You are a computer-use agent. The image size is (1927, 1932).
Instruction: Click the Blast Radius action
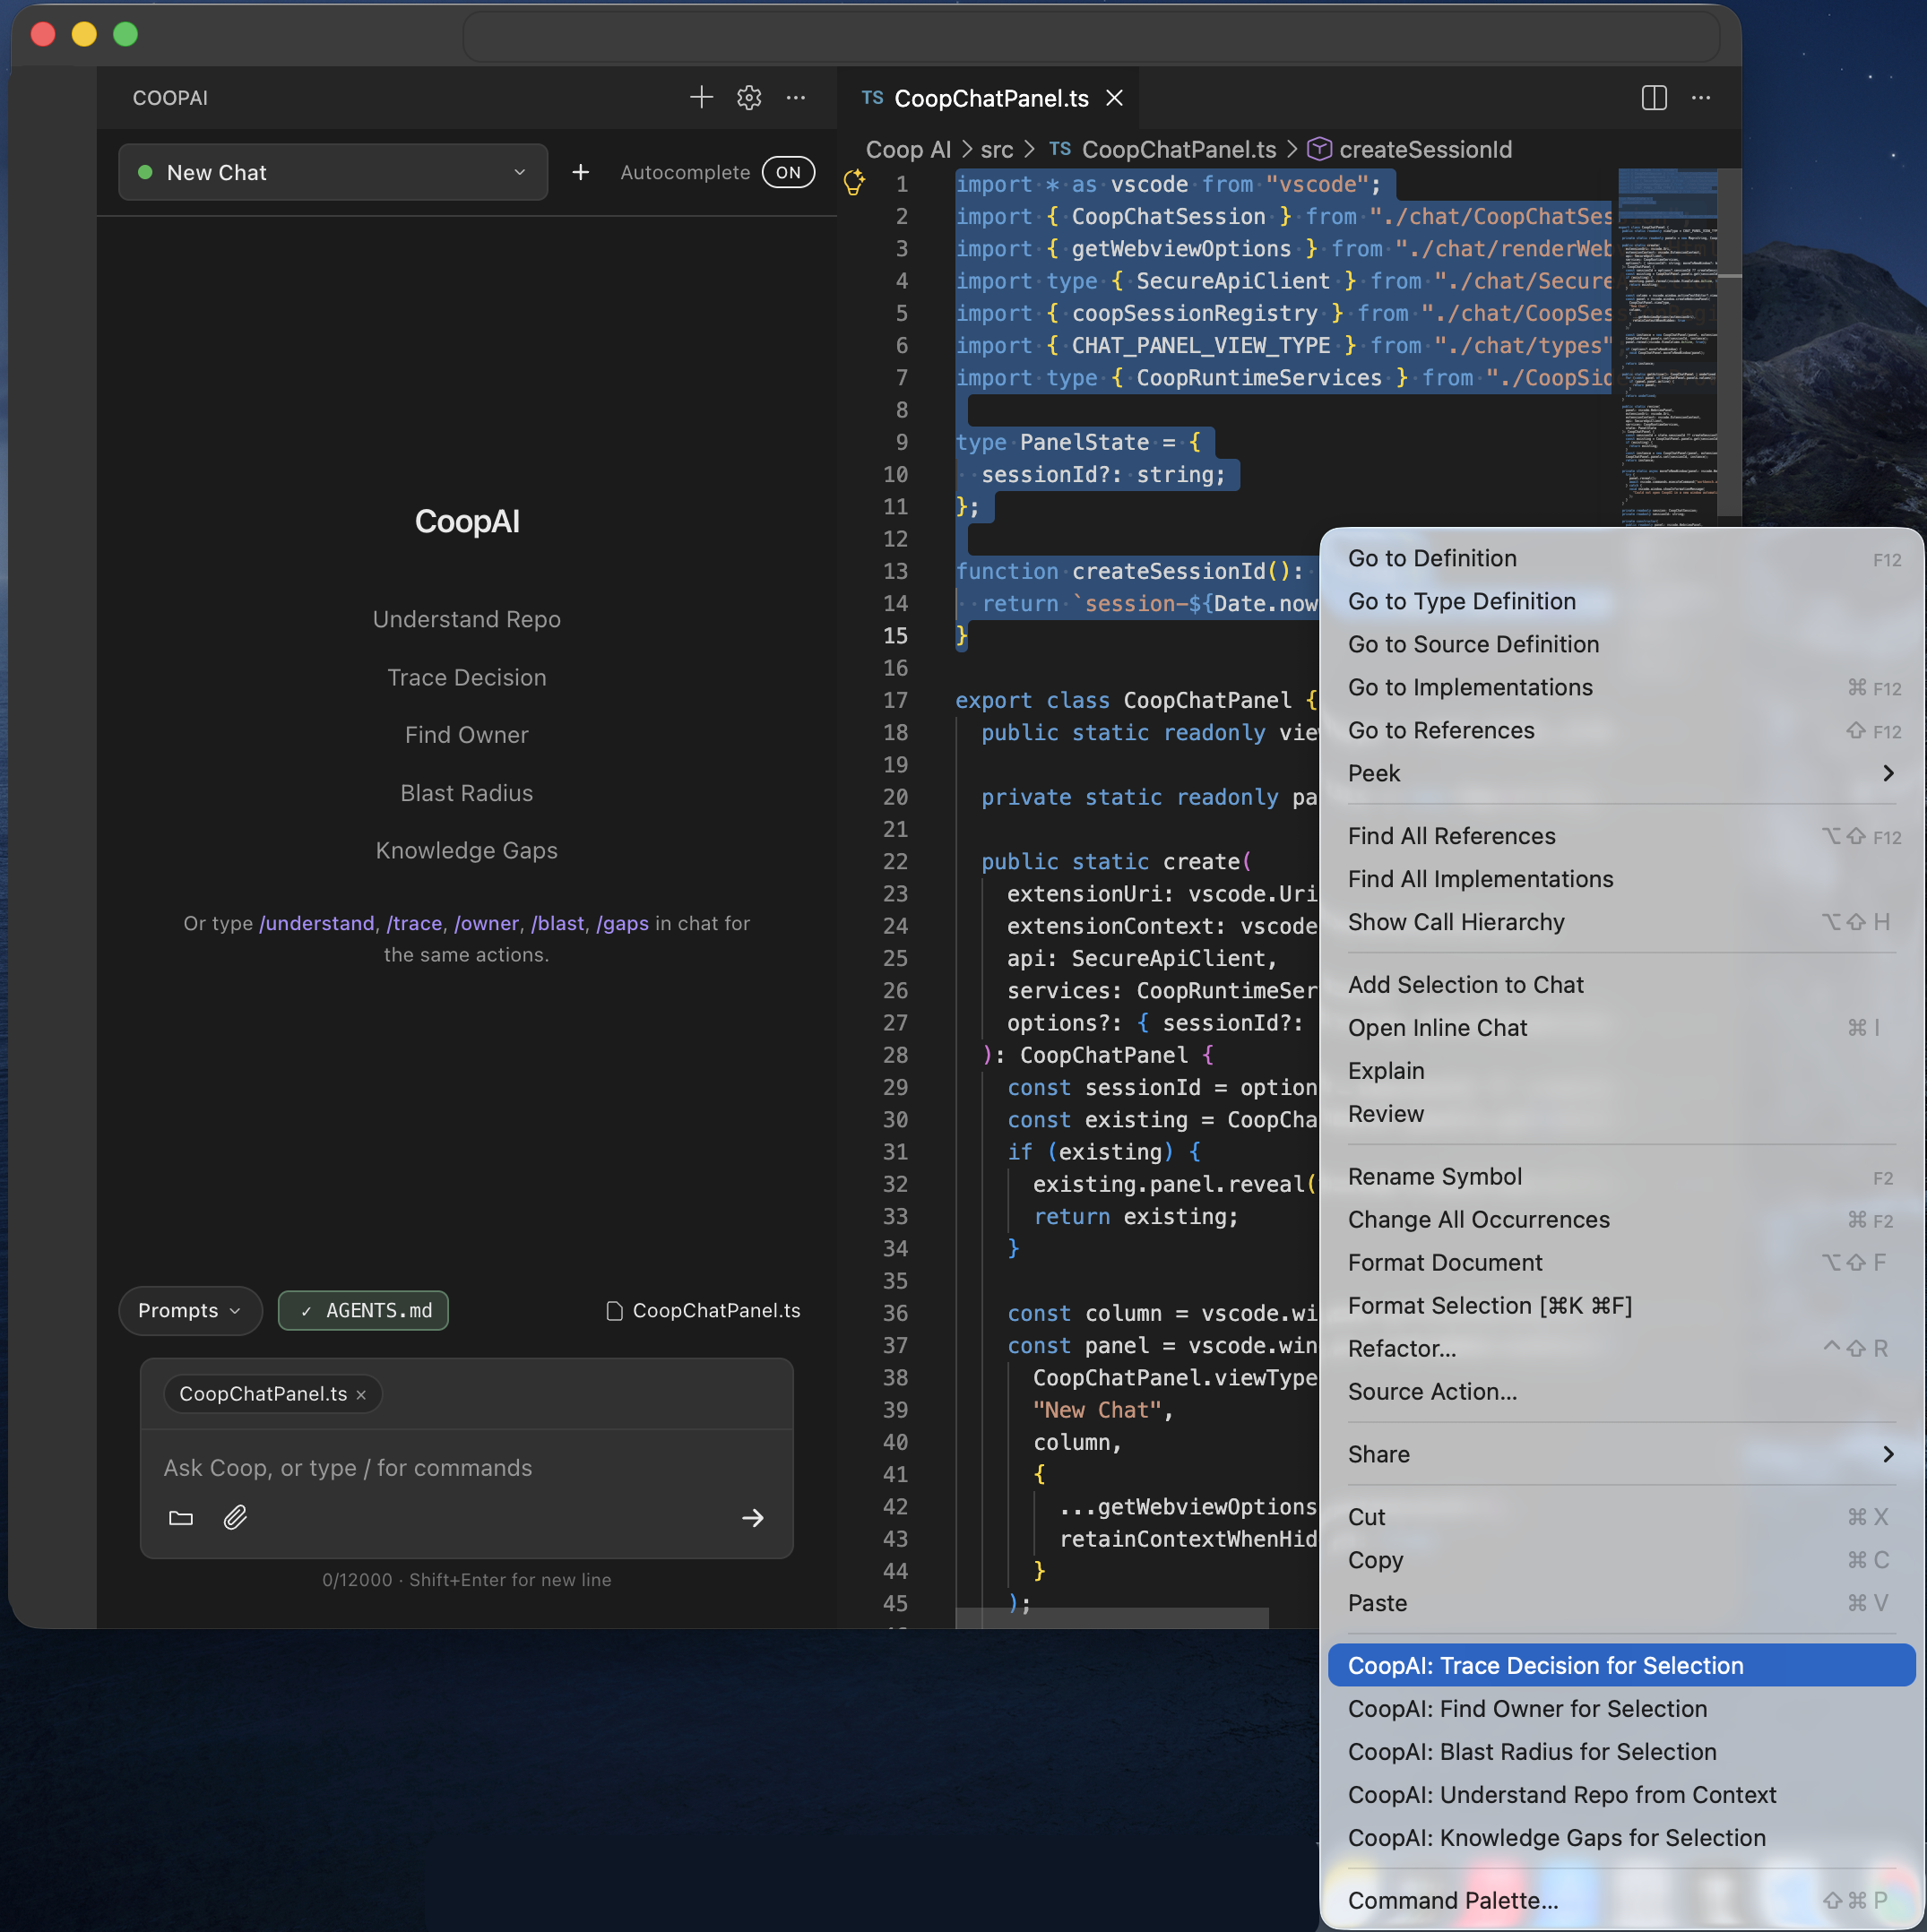point(467,793)
